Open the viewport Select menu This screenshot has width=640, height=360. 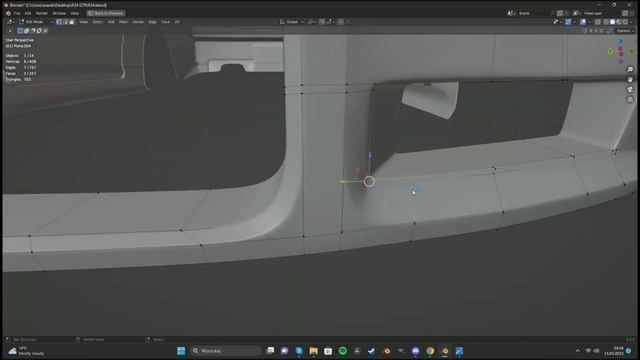coord(98,22)
